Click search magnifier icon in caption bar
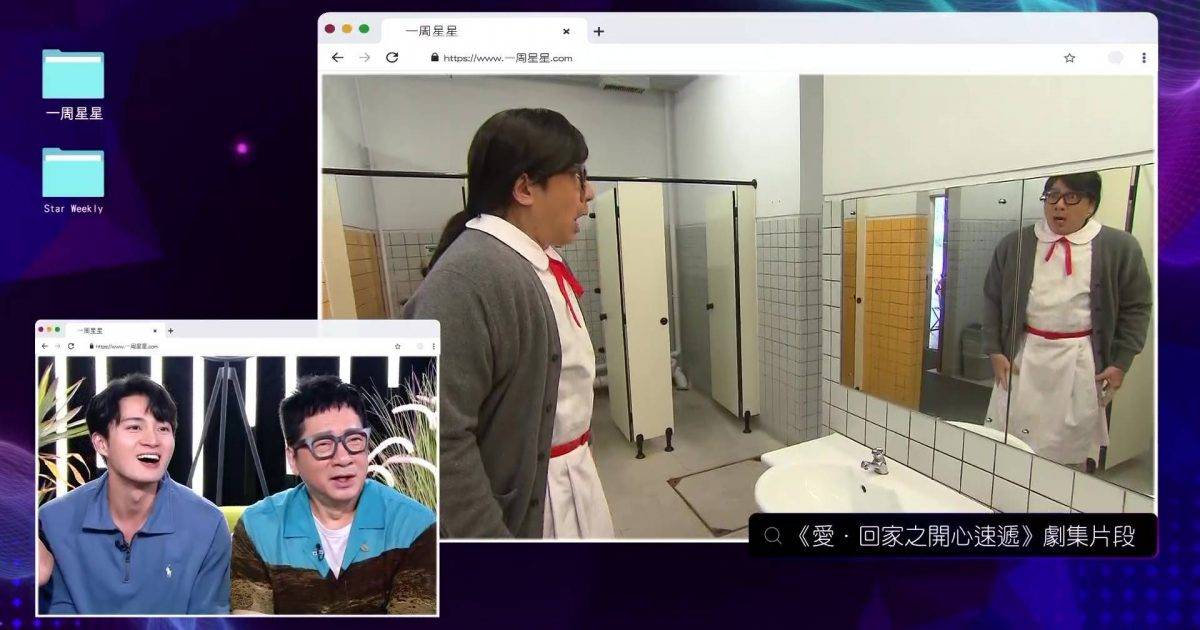Image resolution: width=1200 pixels, height=630 pixels. point(772,536)
